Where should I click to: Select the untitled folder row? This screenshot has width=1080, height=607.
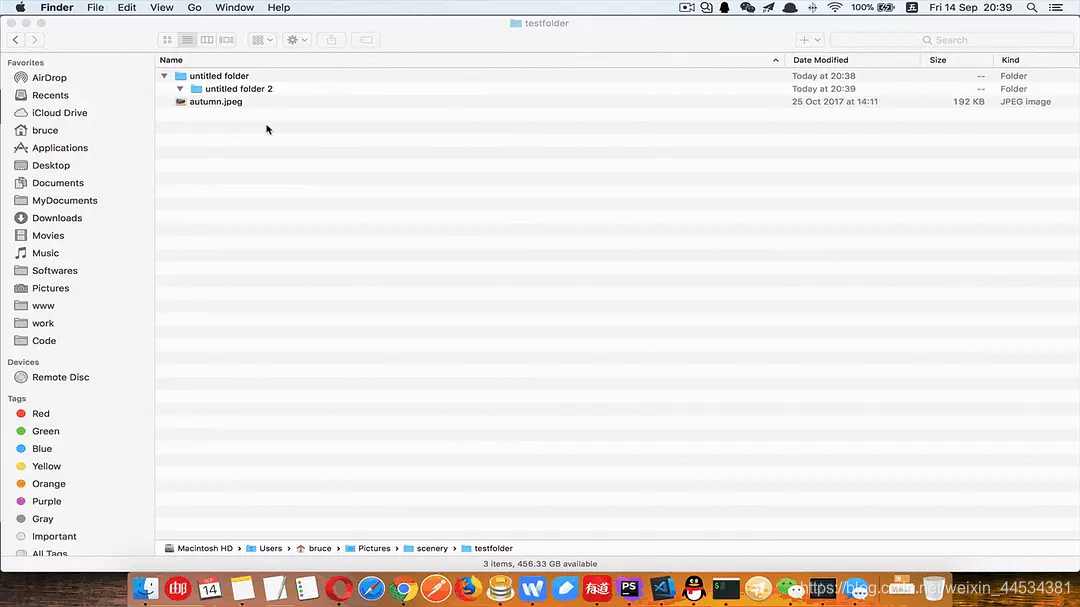[x=616, y=76]
